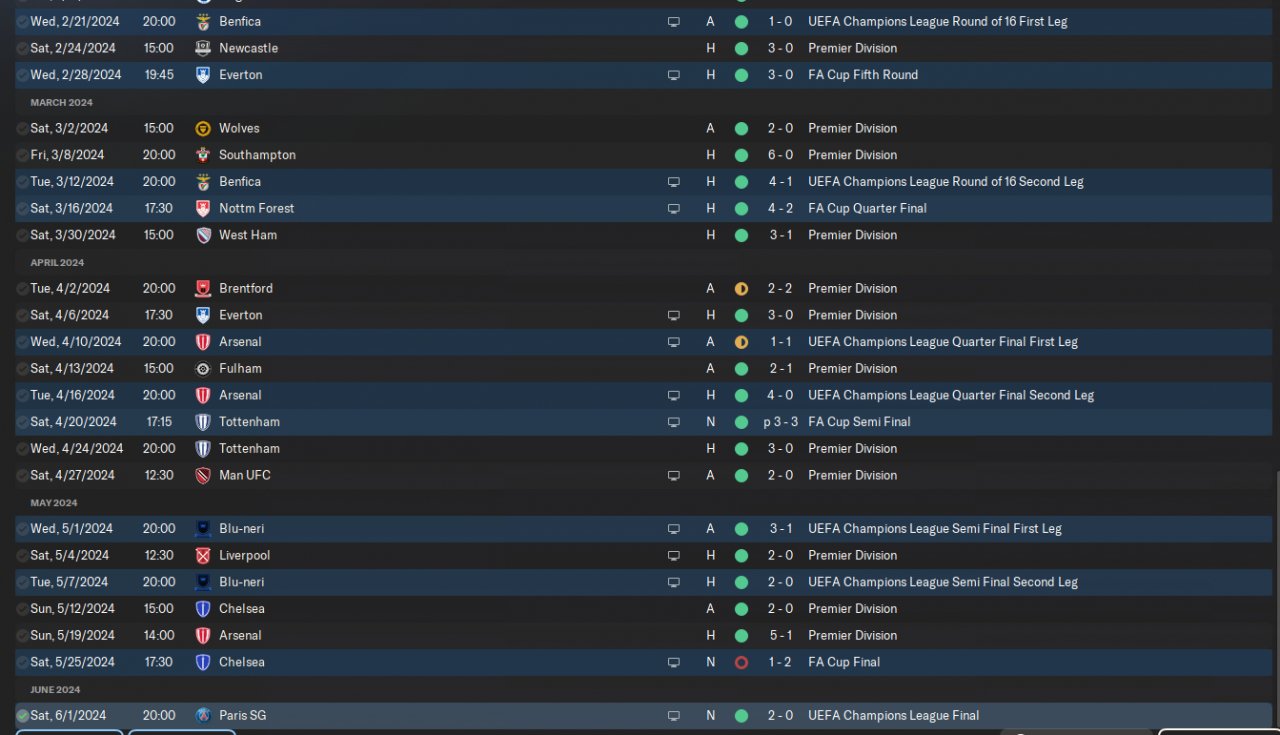Click TV icon on Champions League Final row
This screenshot has height=735, width=1280.
tap(674, 715)
